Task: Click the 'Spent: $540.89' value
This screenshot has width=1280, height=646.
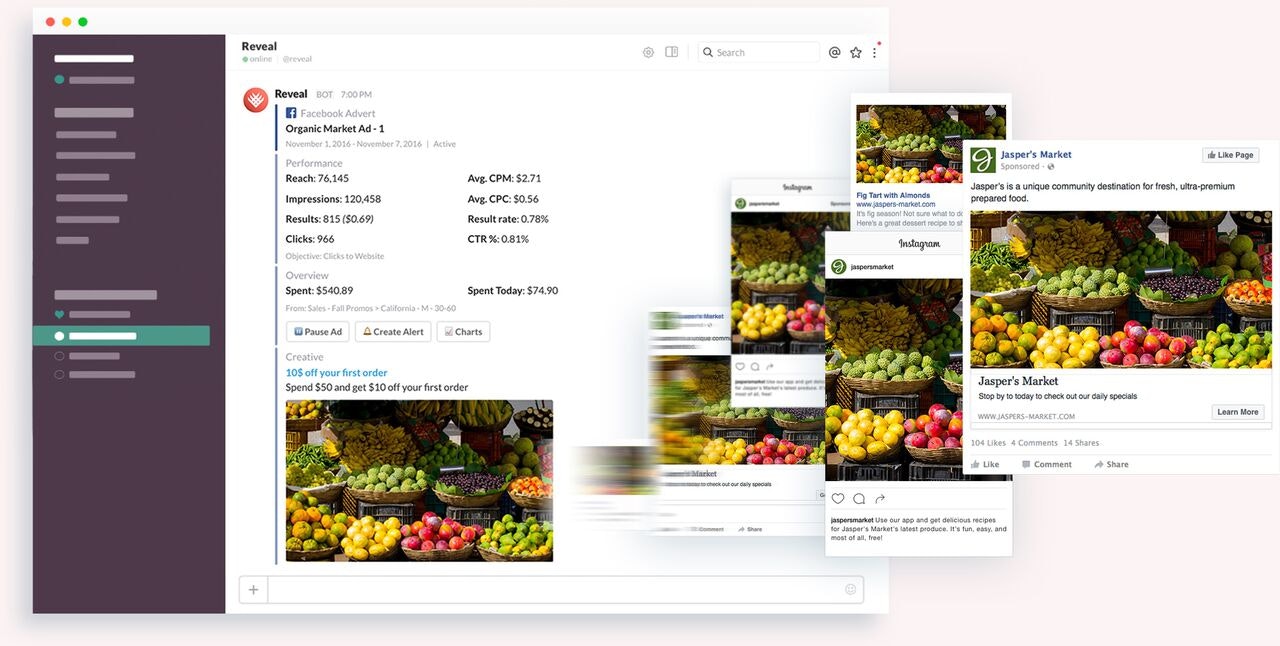Action: (x=319, y=291)
